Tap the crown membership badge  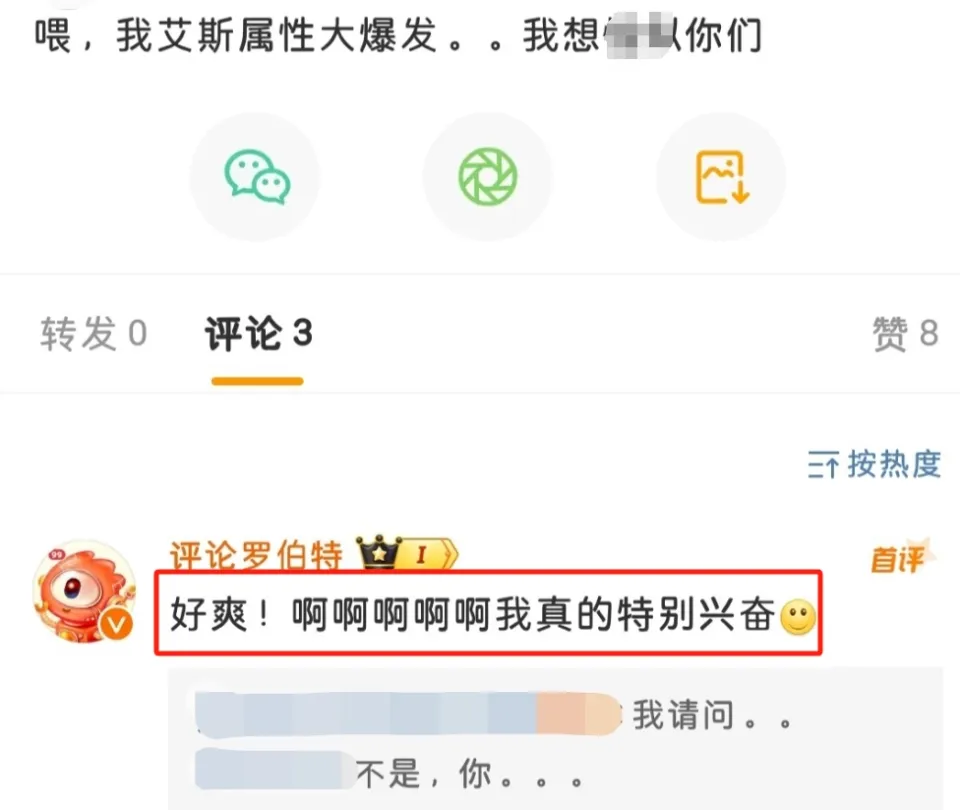379,552
